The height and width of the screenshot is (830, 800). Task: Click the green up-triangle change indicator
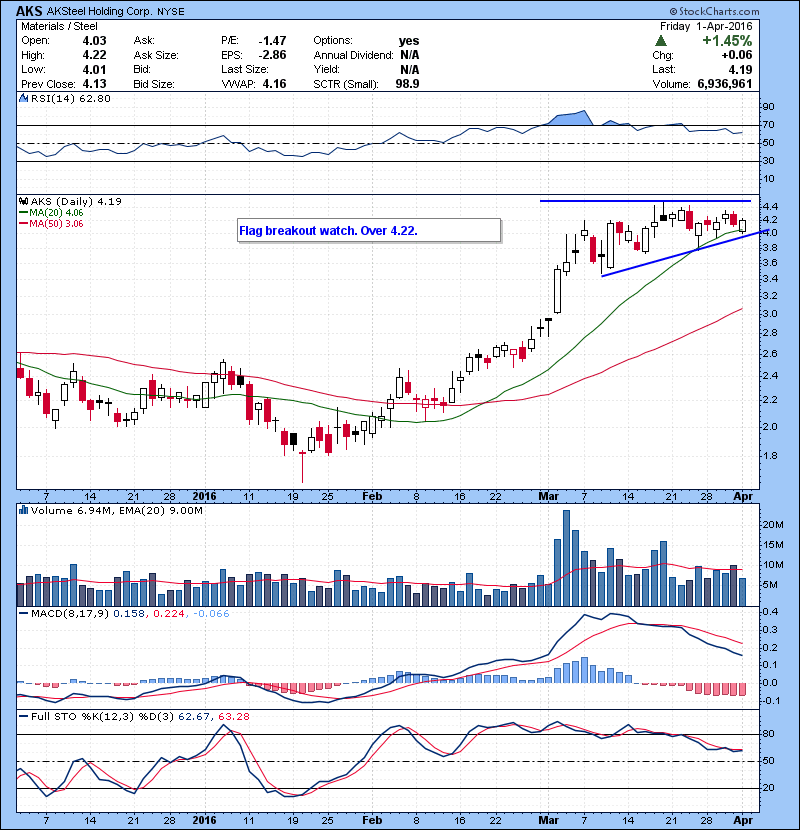(x=660, y=40)
